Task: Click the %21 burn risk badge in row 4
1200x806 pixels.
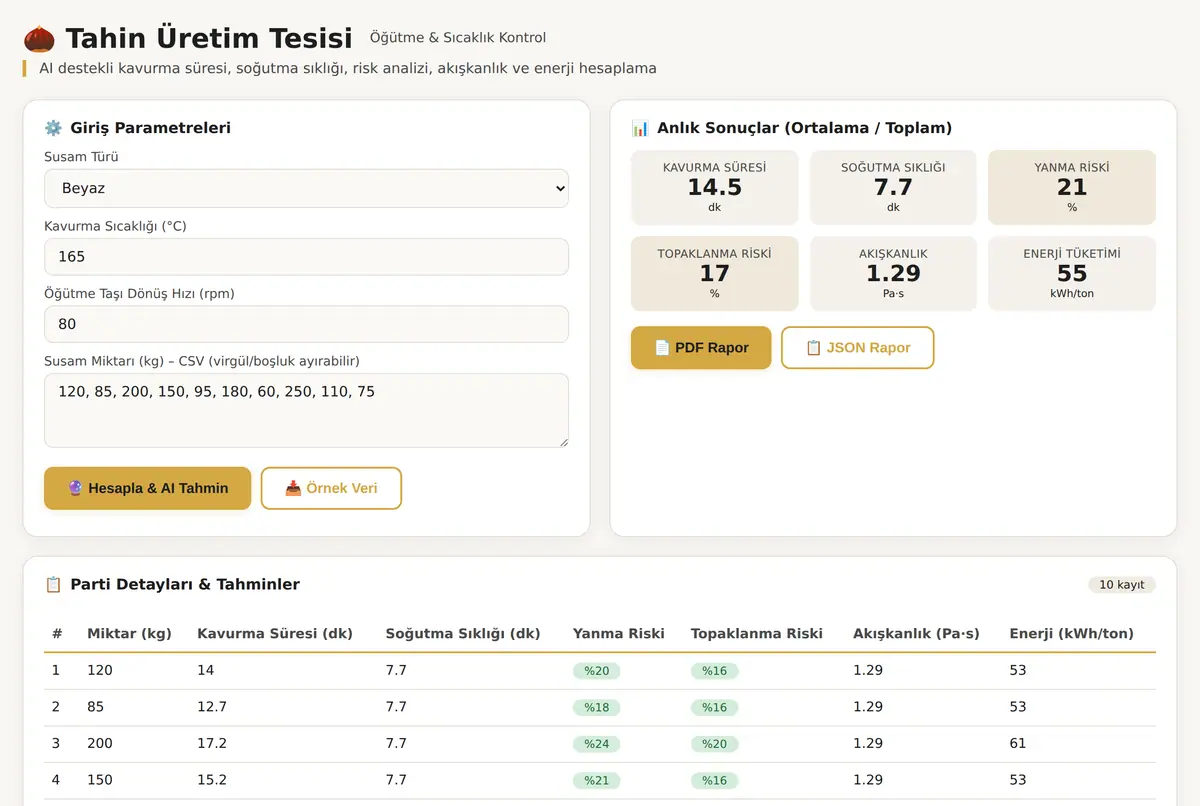Action: [597, 780]
